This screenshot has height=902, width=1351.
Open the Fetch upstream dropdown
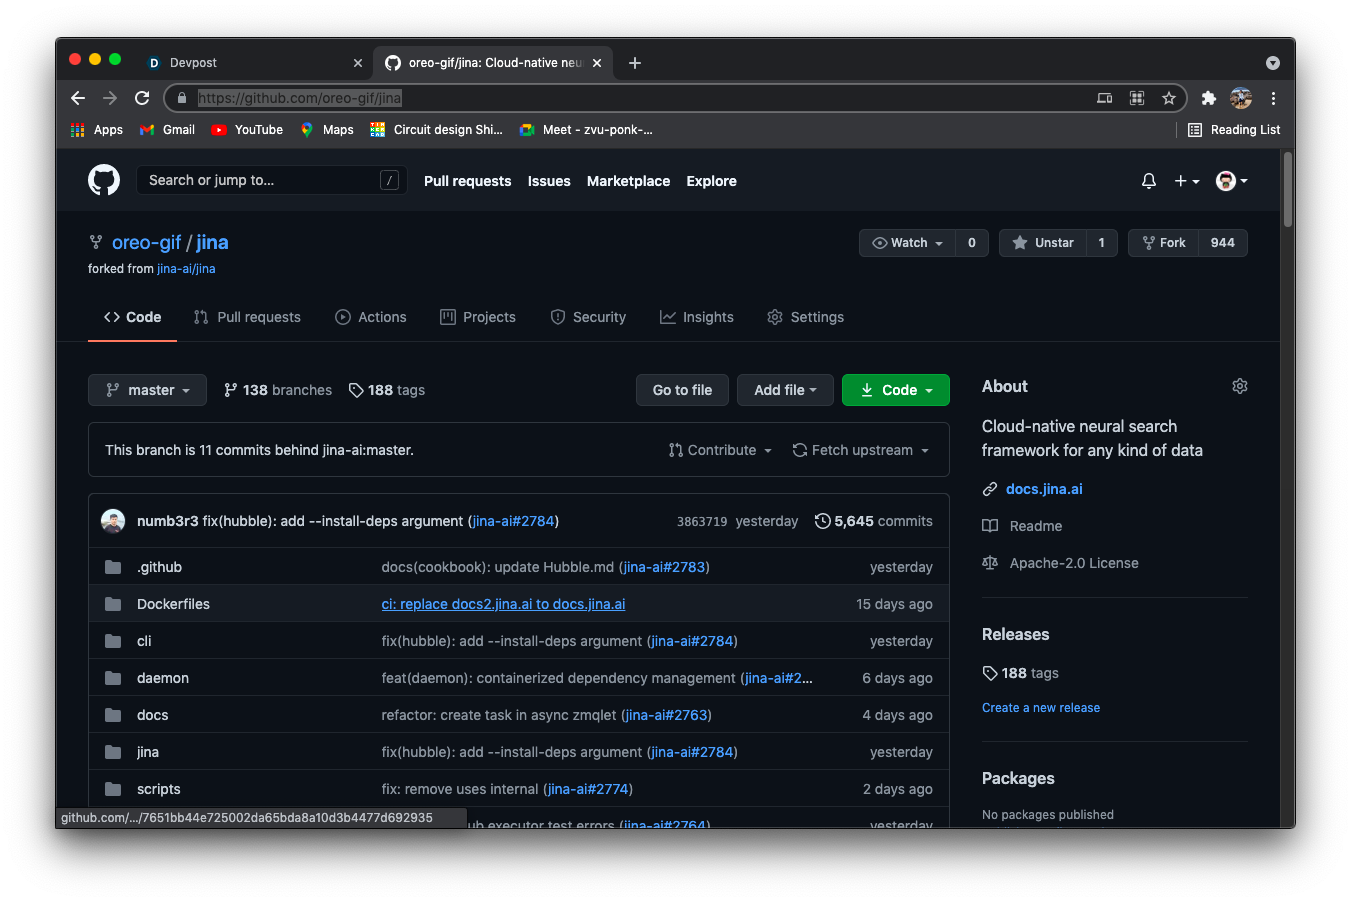click(861, 450)
